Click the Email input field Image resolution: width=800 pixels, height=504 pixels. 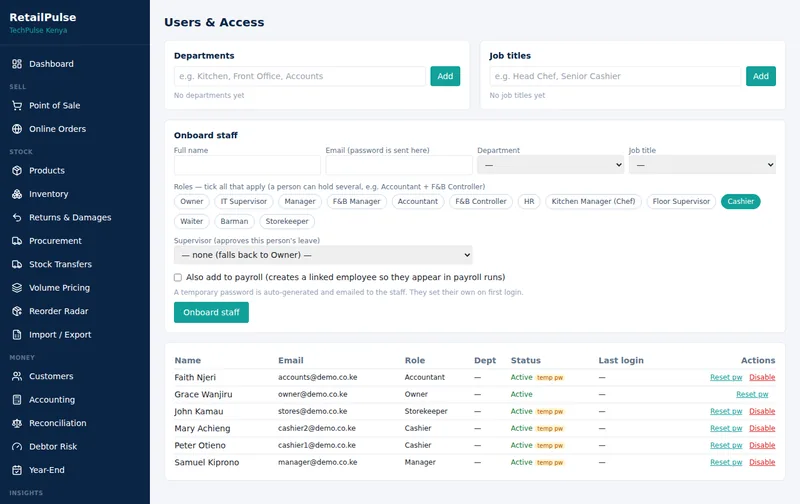pos(399,165)
